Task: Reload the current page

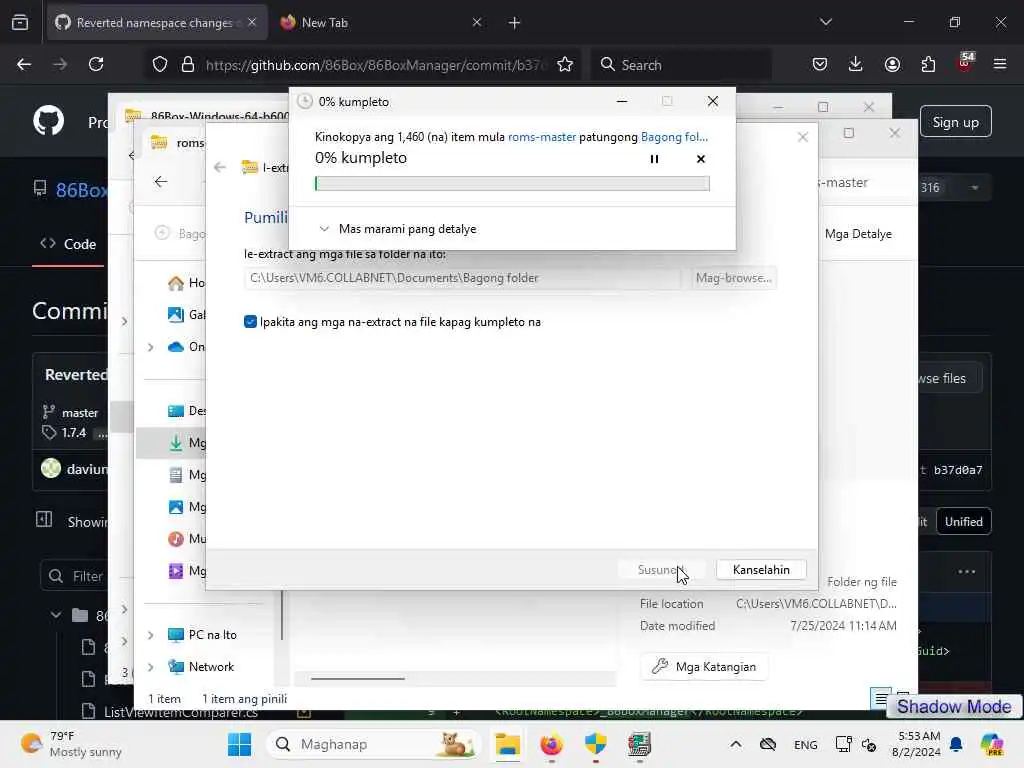Action: coord(96,64)
